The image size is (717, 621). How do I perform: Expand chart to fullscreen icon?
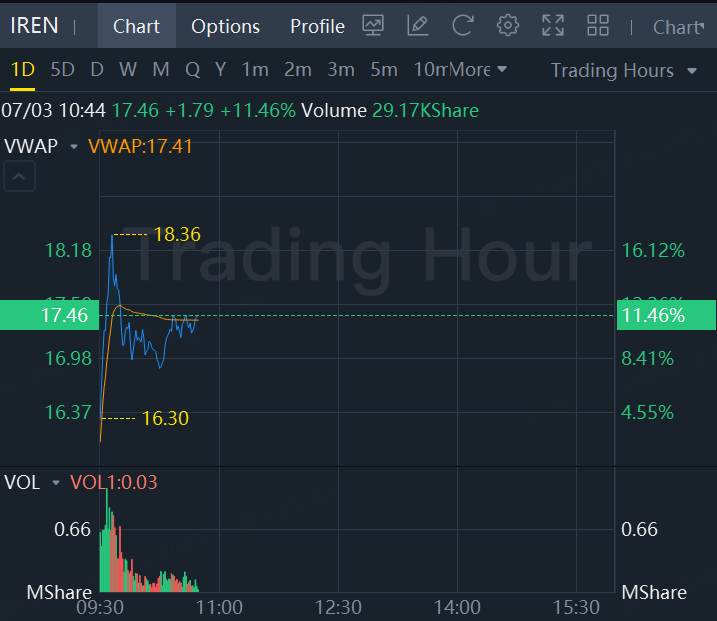click(553, 26)
